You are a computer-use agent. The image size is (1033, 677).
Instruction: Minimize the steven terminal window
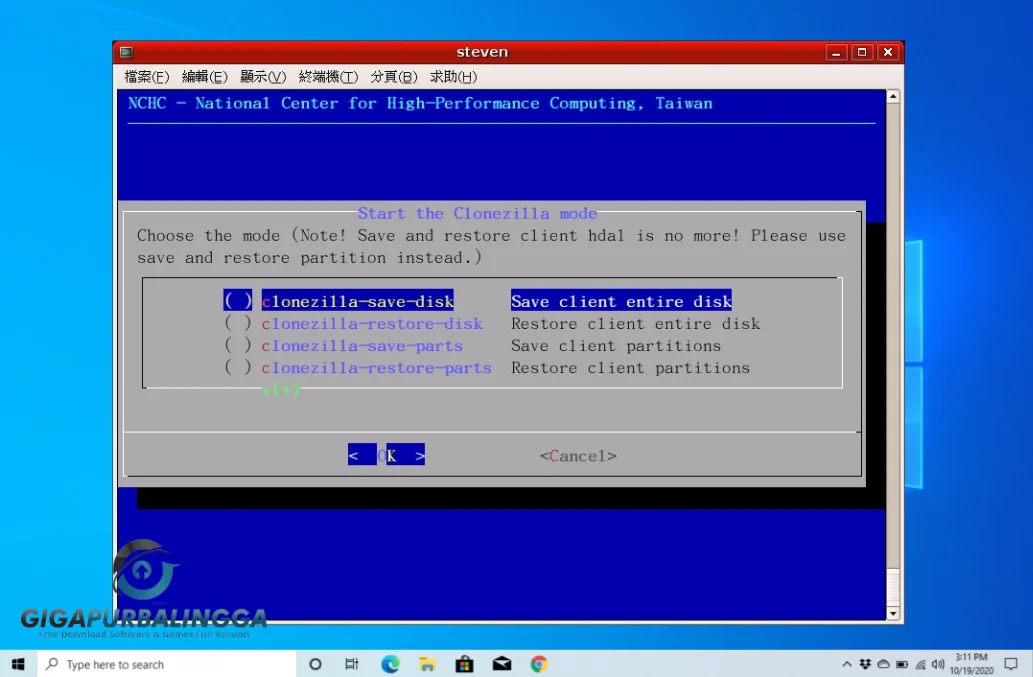coord(836,52)
